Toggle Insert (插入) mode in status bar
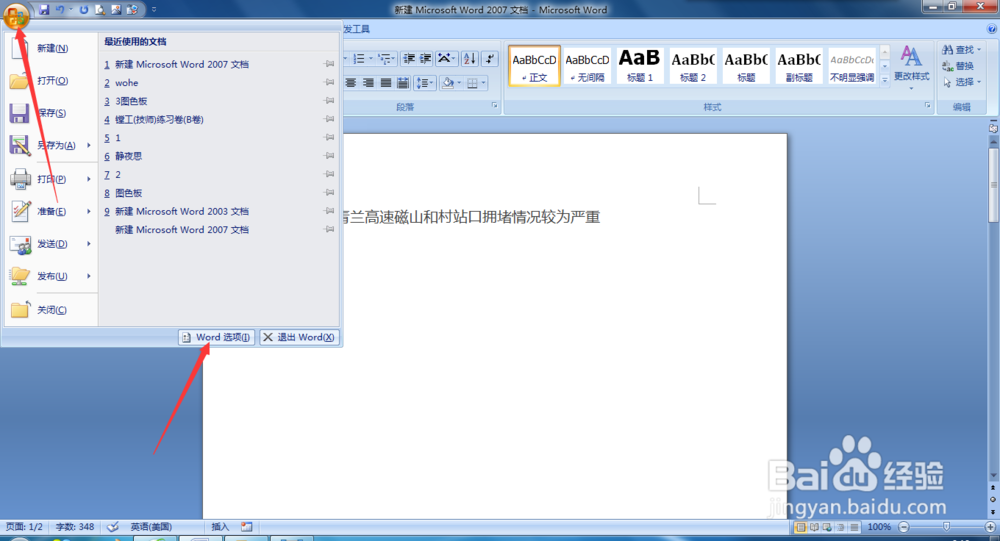The height and width of the screenshot is (541, 1000). click(x=220, y=527)
